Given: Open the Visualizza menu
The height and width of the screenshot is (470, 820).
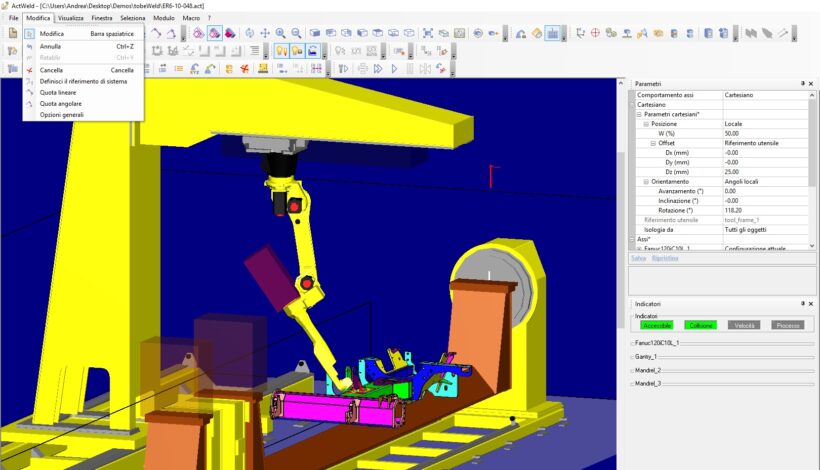Looking at the screenshot, I should pos(71,18).
